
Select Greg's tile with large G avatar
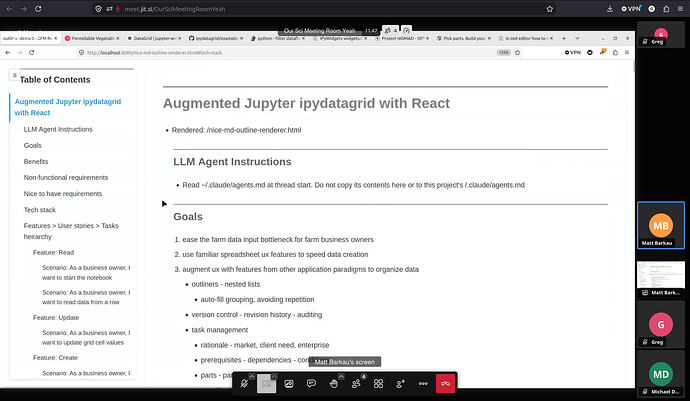[x=661, y=325]
